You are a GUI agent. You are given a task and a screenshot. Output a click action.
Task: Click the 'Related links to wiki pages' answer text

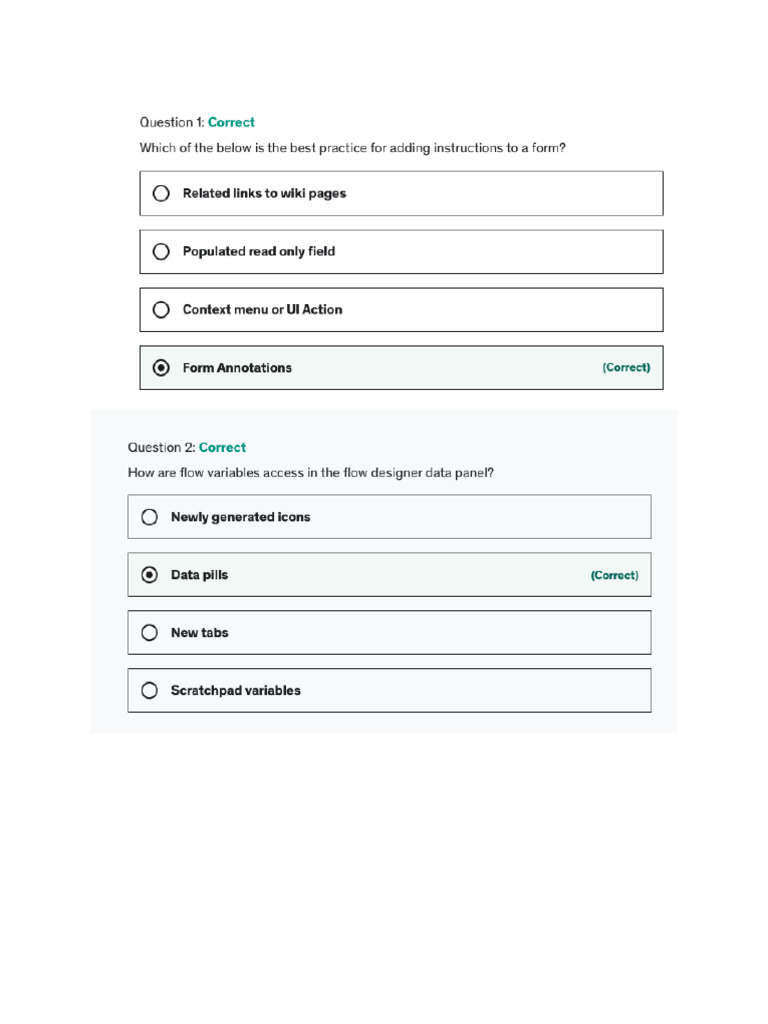pos(264,193)
